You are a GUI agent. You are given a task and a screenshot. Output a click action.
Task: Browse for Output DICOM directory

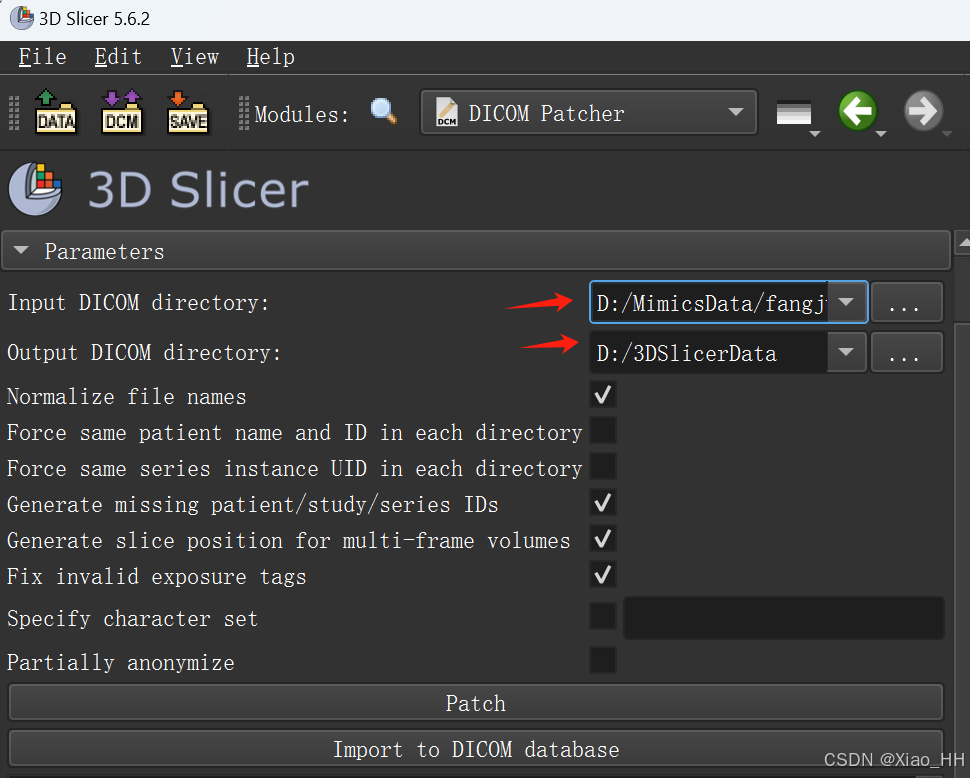point(907,352)
